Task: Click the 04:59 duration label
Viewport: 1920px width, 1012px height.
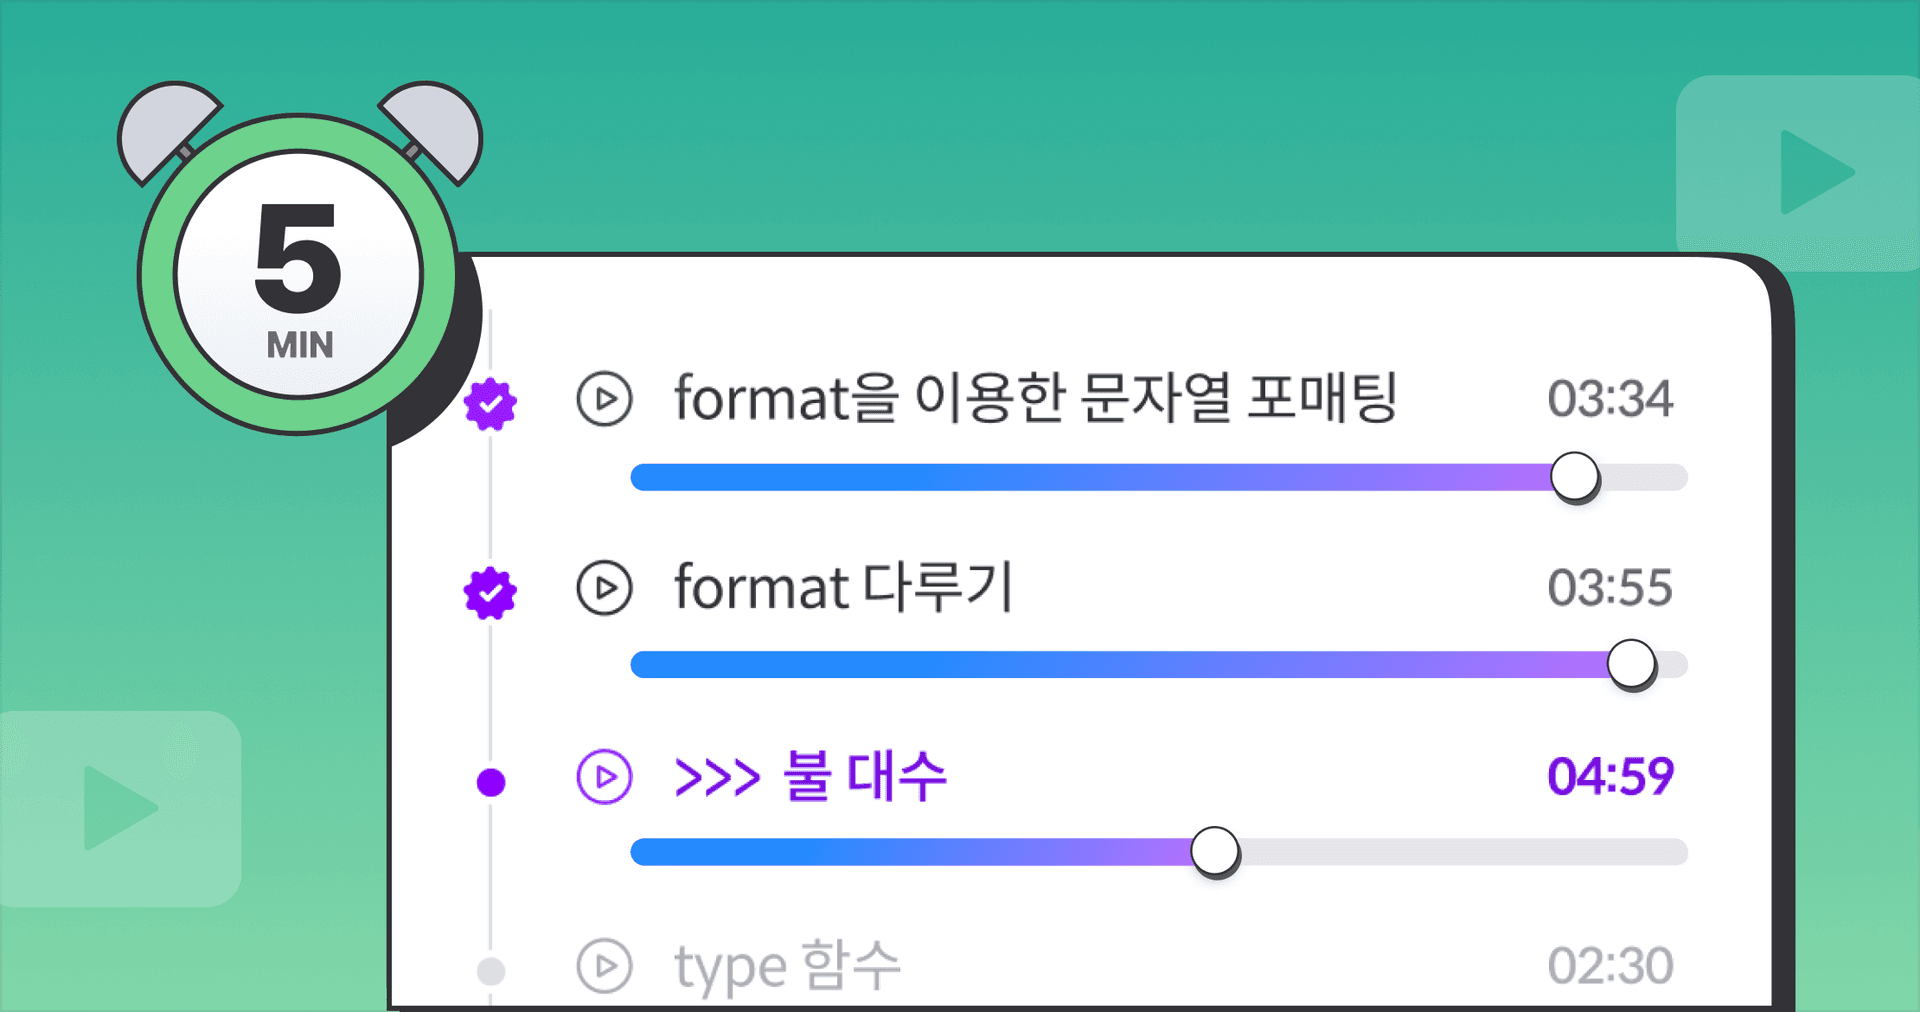Action: 1610,777
